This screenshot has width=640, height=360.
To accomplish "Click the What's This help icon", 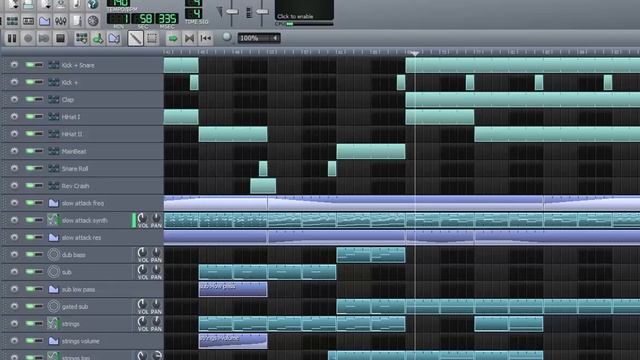I will pos(93,4).
